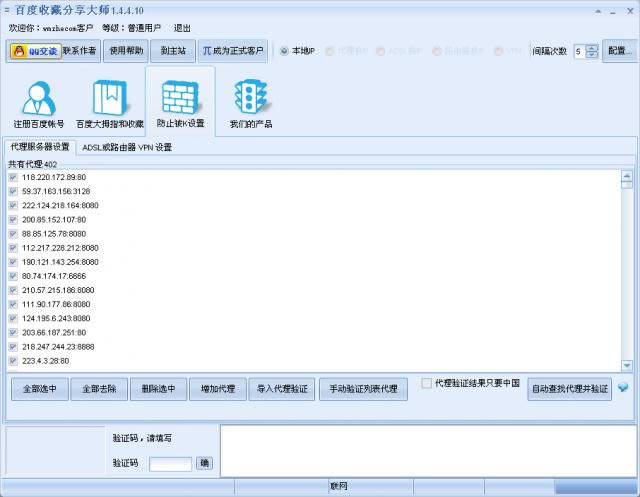This screenshot has height=497, width=640.
Task: Click 退出 logout link
Action: (x=182, y=28)
